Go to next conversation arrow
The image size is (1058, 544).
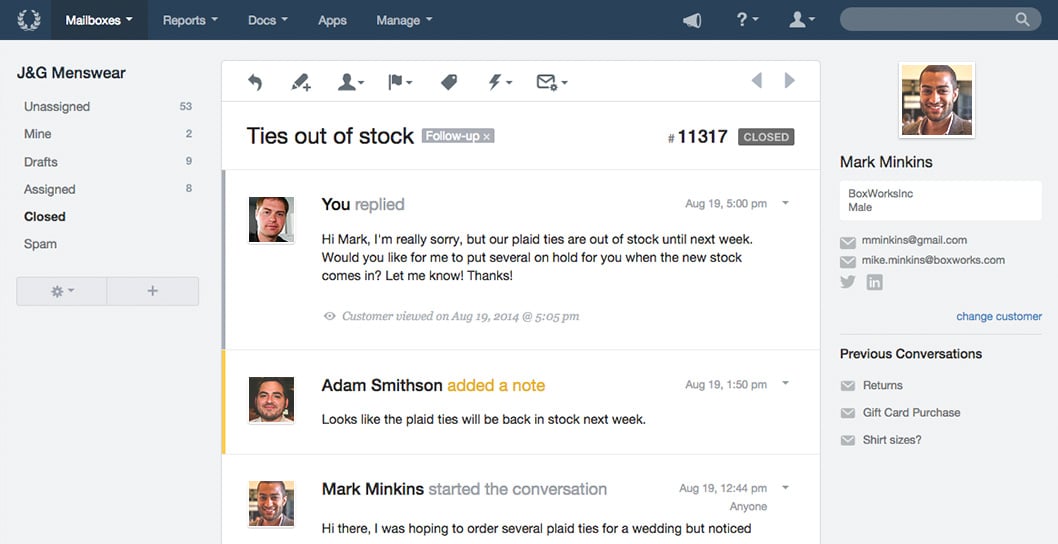pos(789,81)
